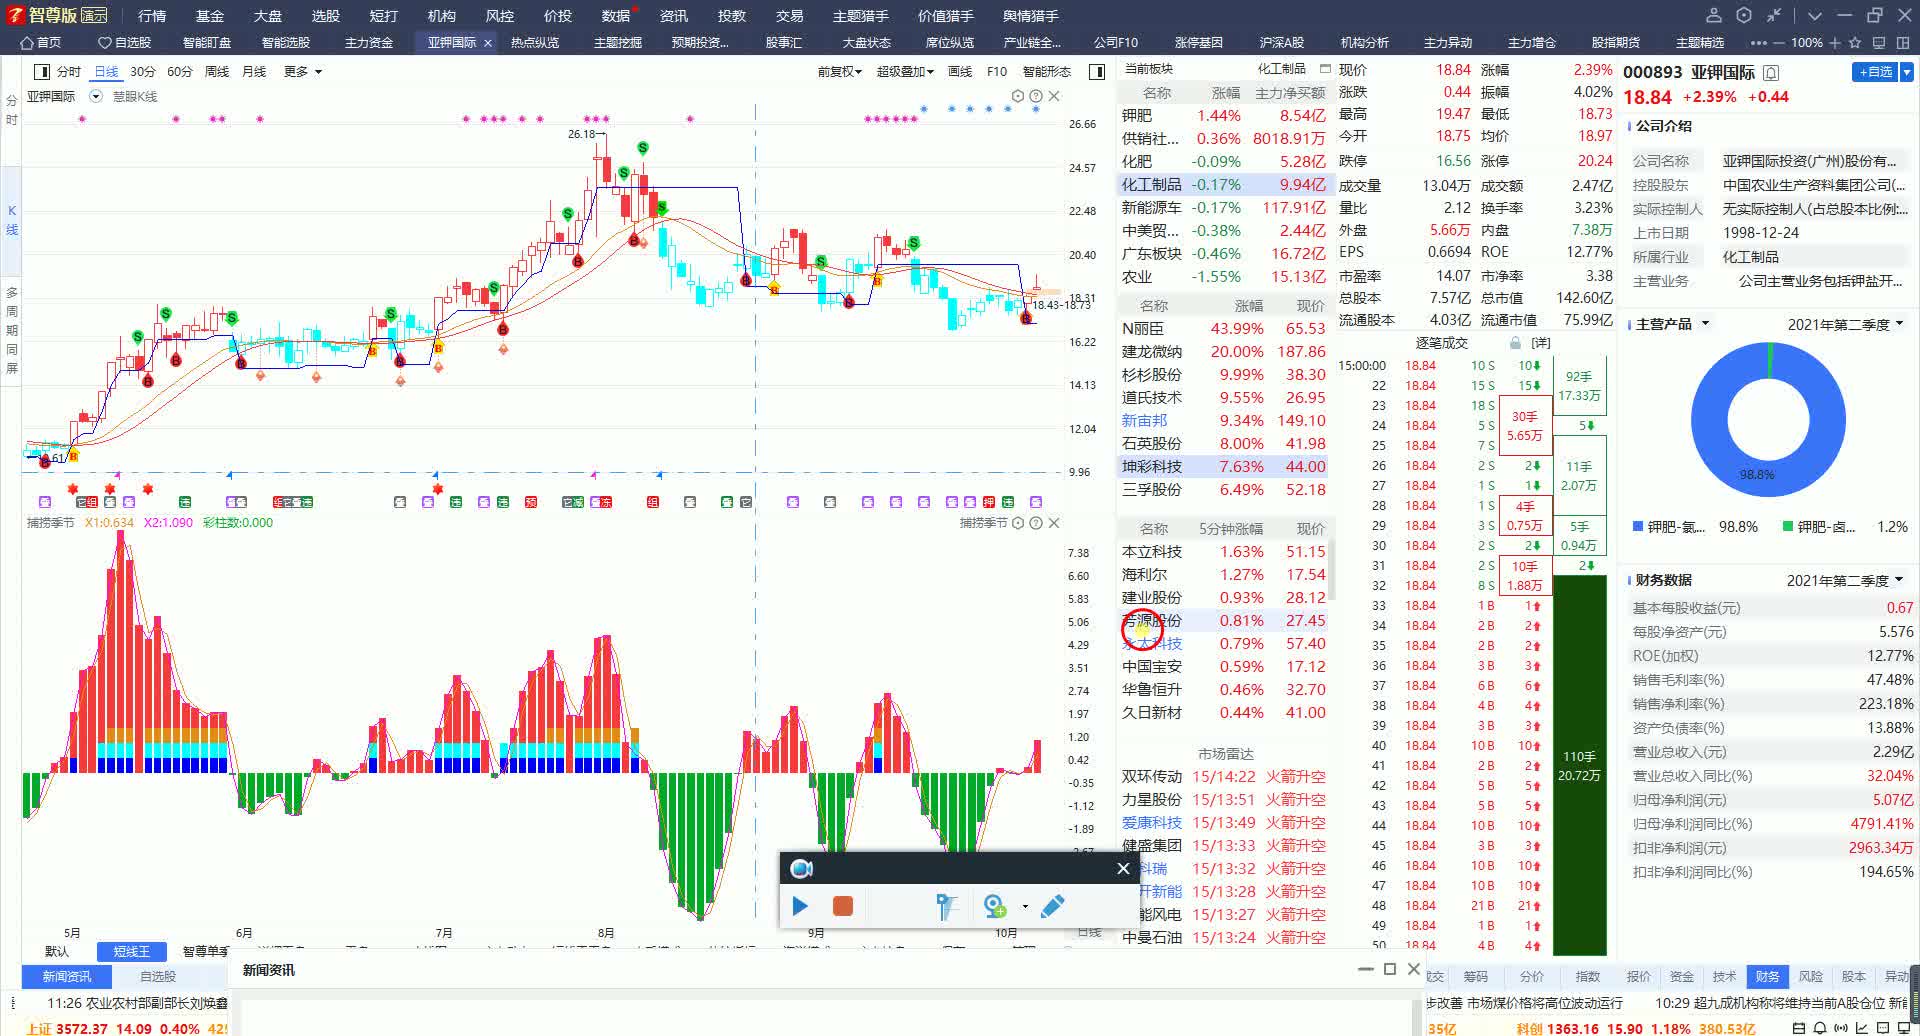Open the 行情 menu
The image size is (1920, 1036).
pyautogui.click(x=152, y=16)
